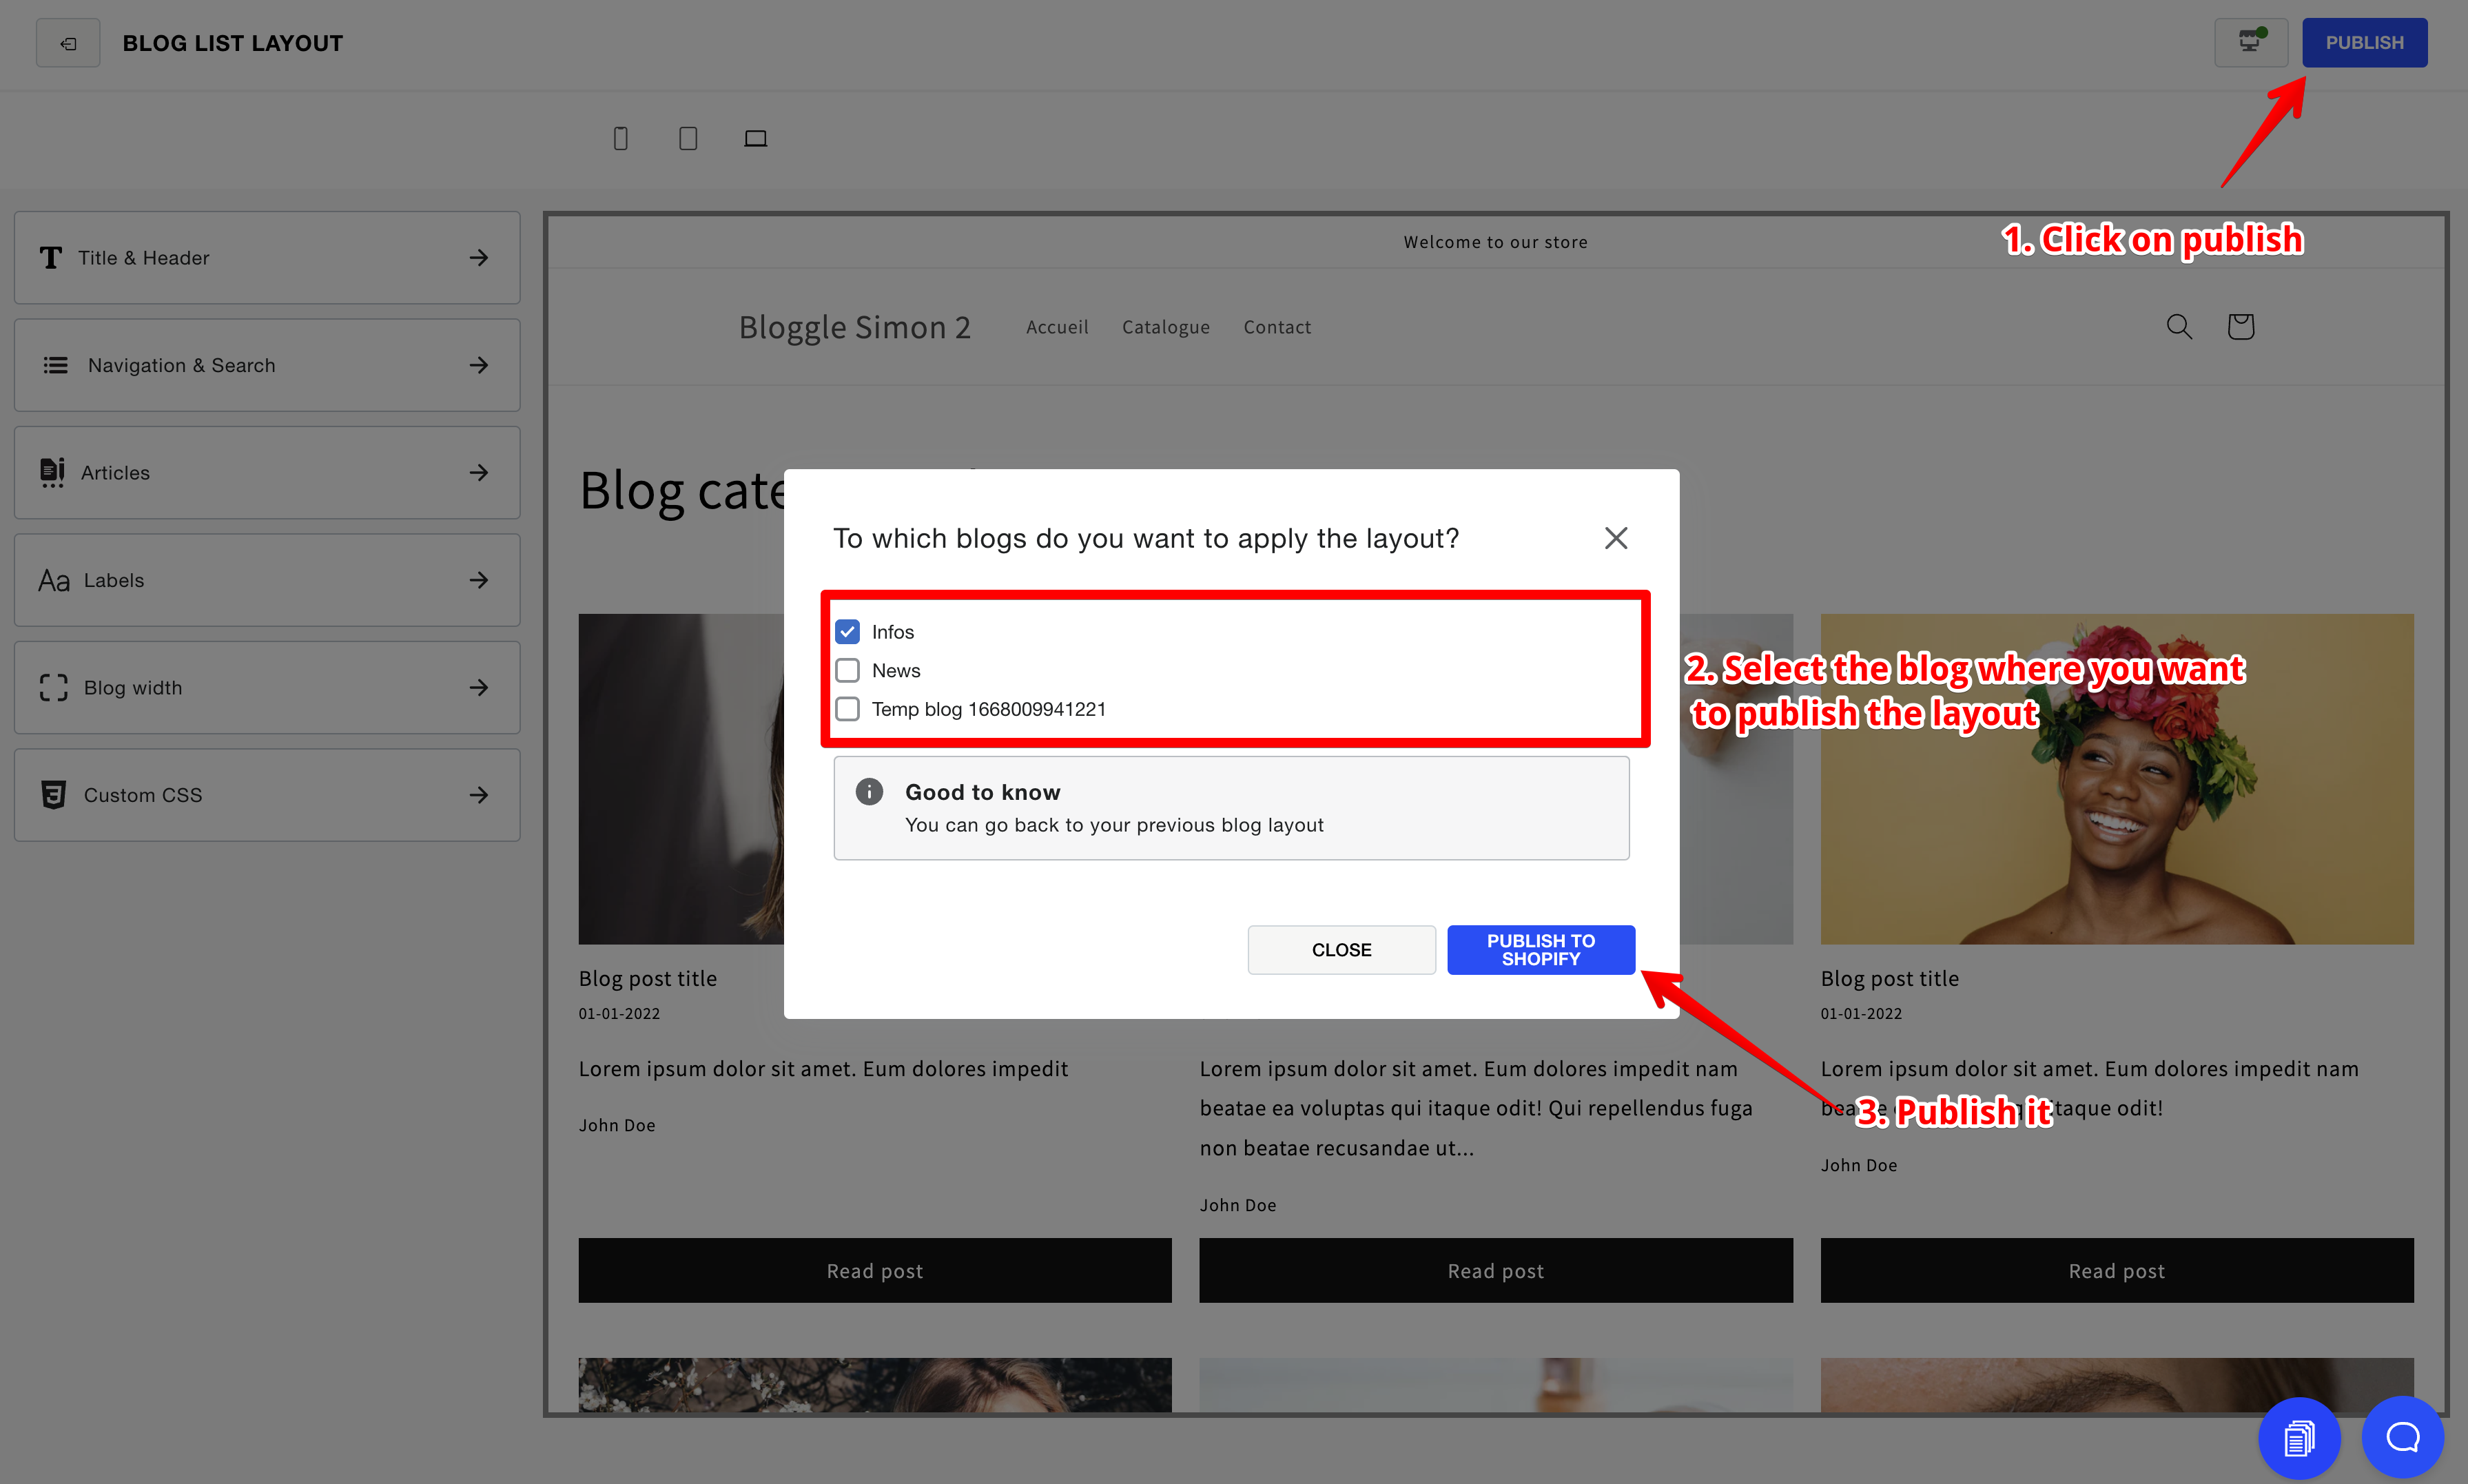Screen dimensions: 2468x1484
Task: Click the Close button in the dialog
Action: (x=1341, y=949)
